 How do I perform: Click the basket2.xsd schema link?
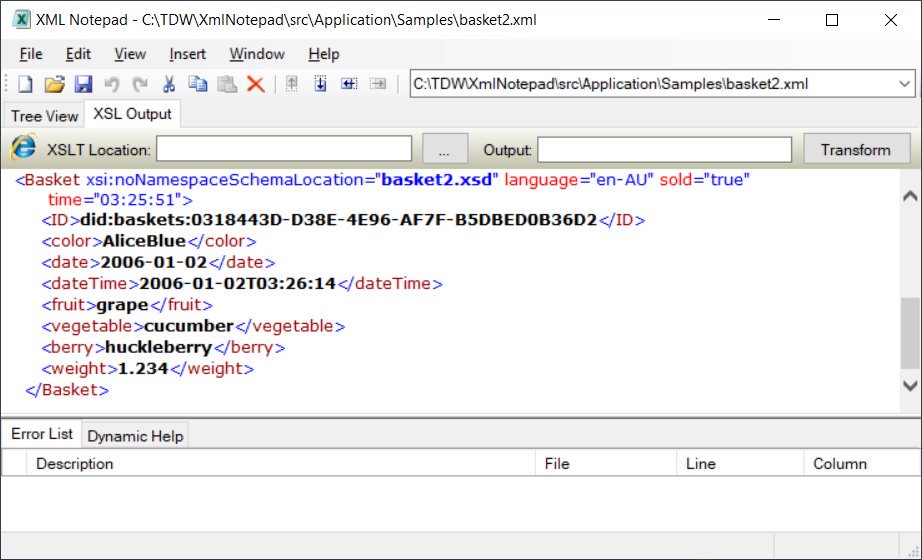tap(436, 179)
